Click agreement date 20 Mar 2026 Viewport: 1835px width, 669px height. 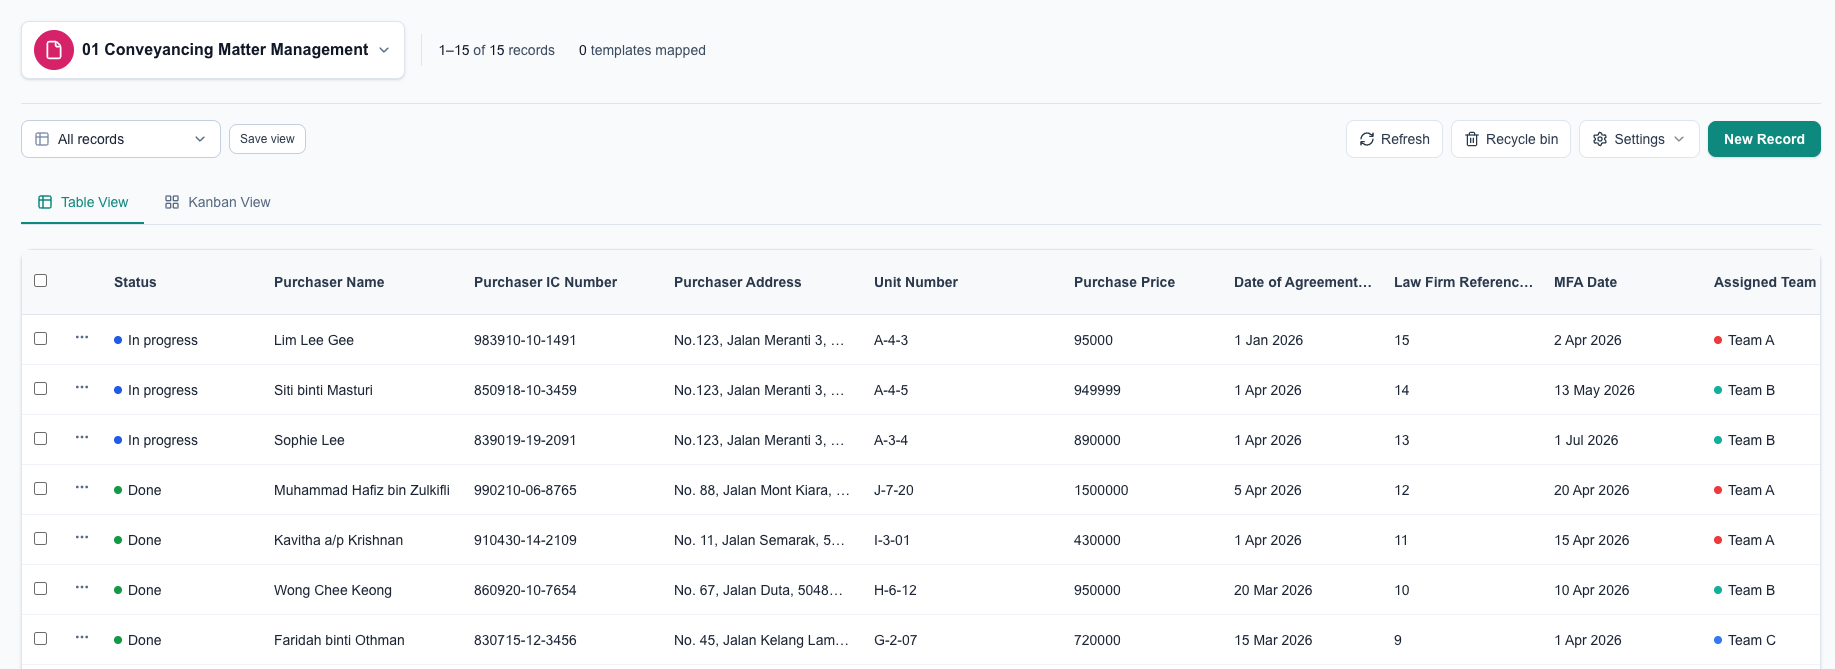(1273, 590)
